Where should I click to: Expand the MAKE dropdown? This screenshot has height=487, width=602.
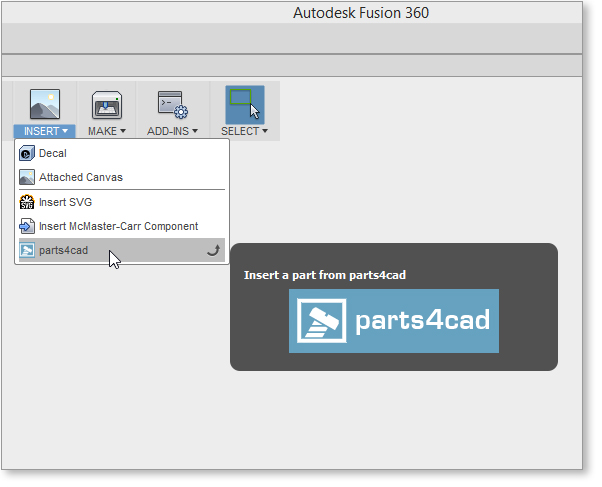click(107, 131)
